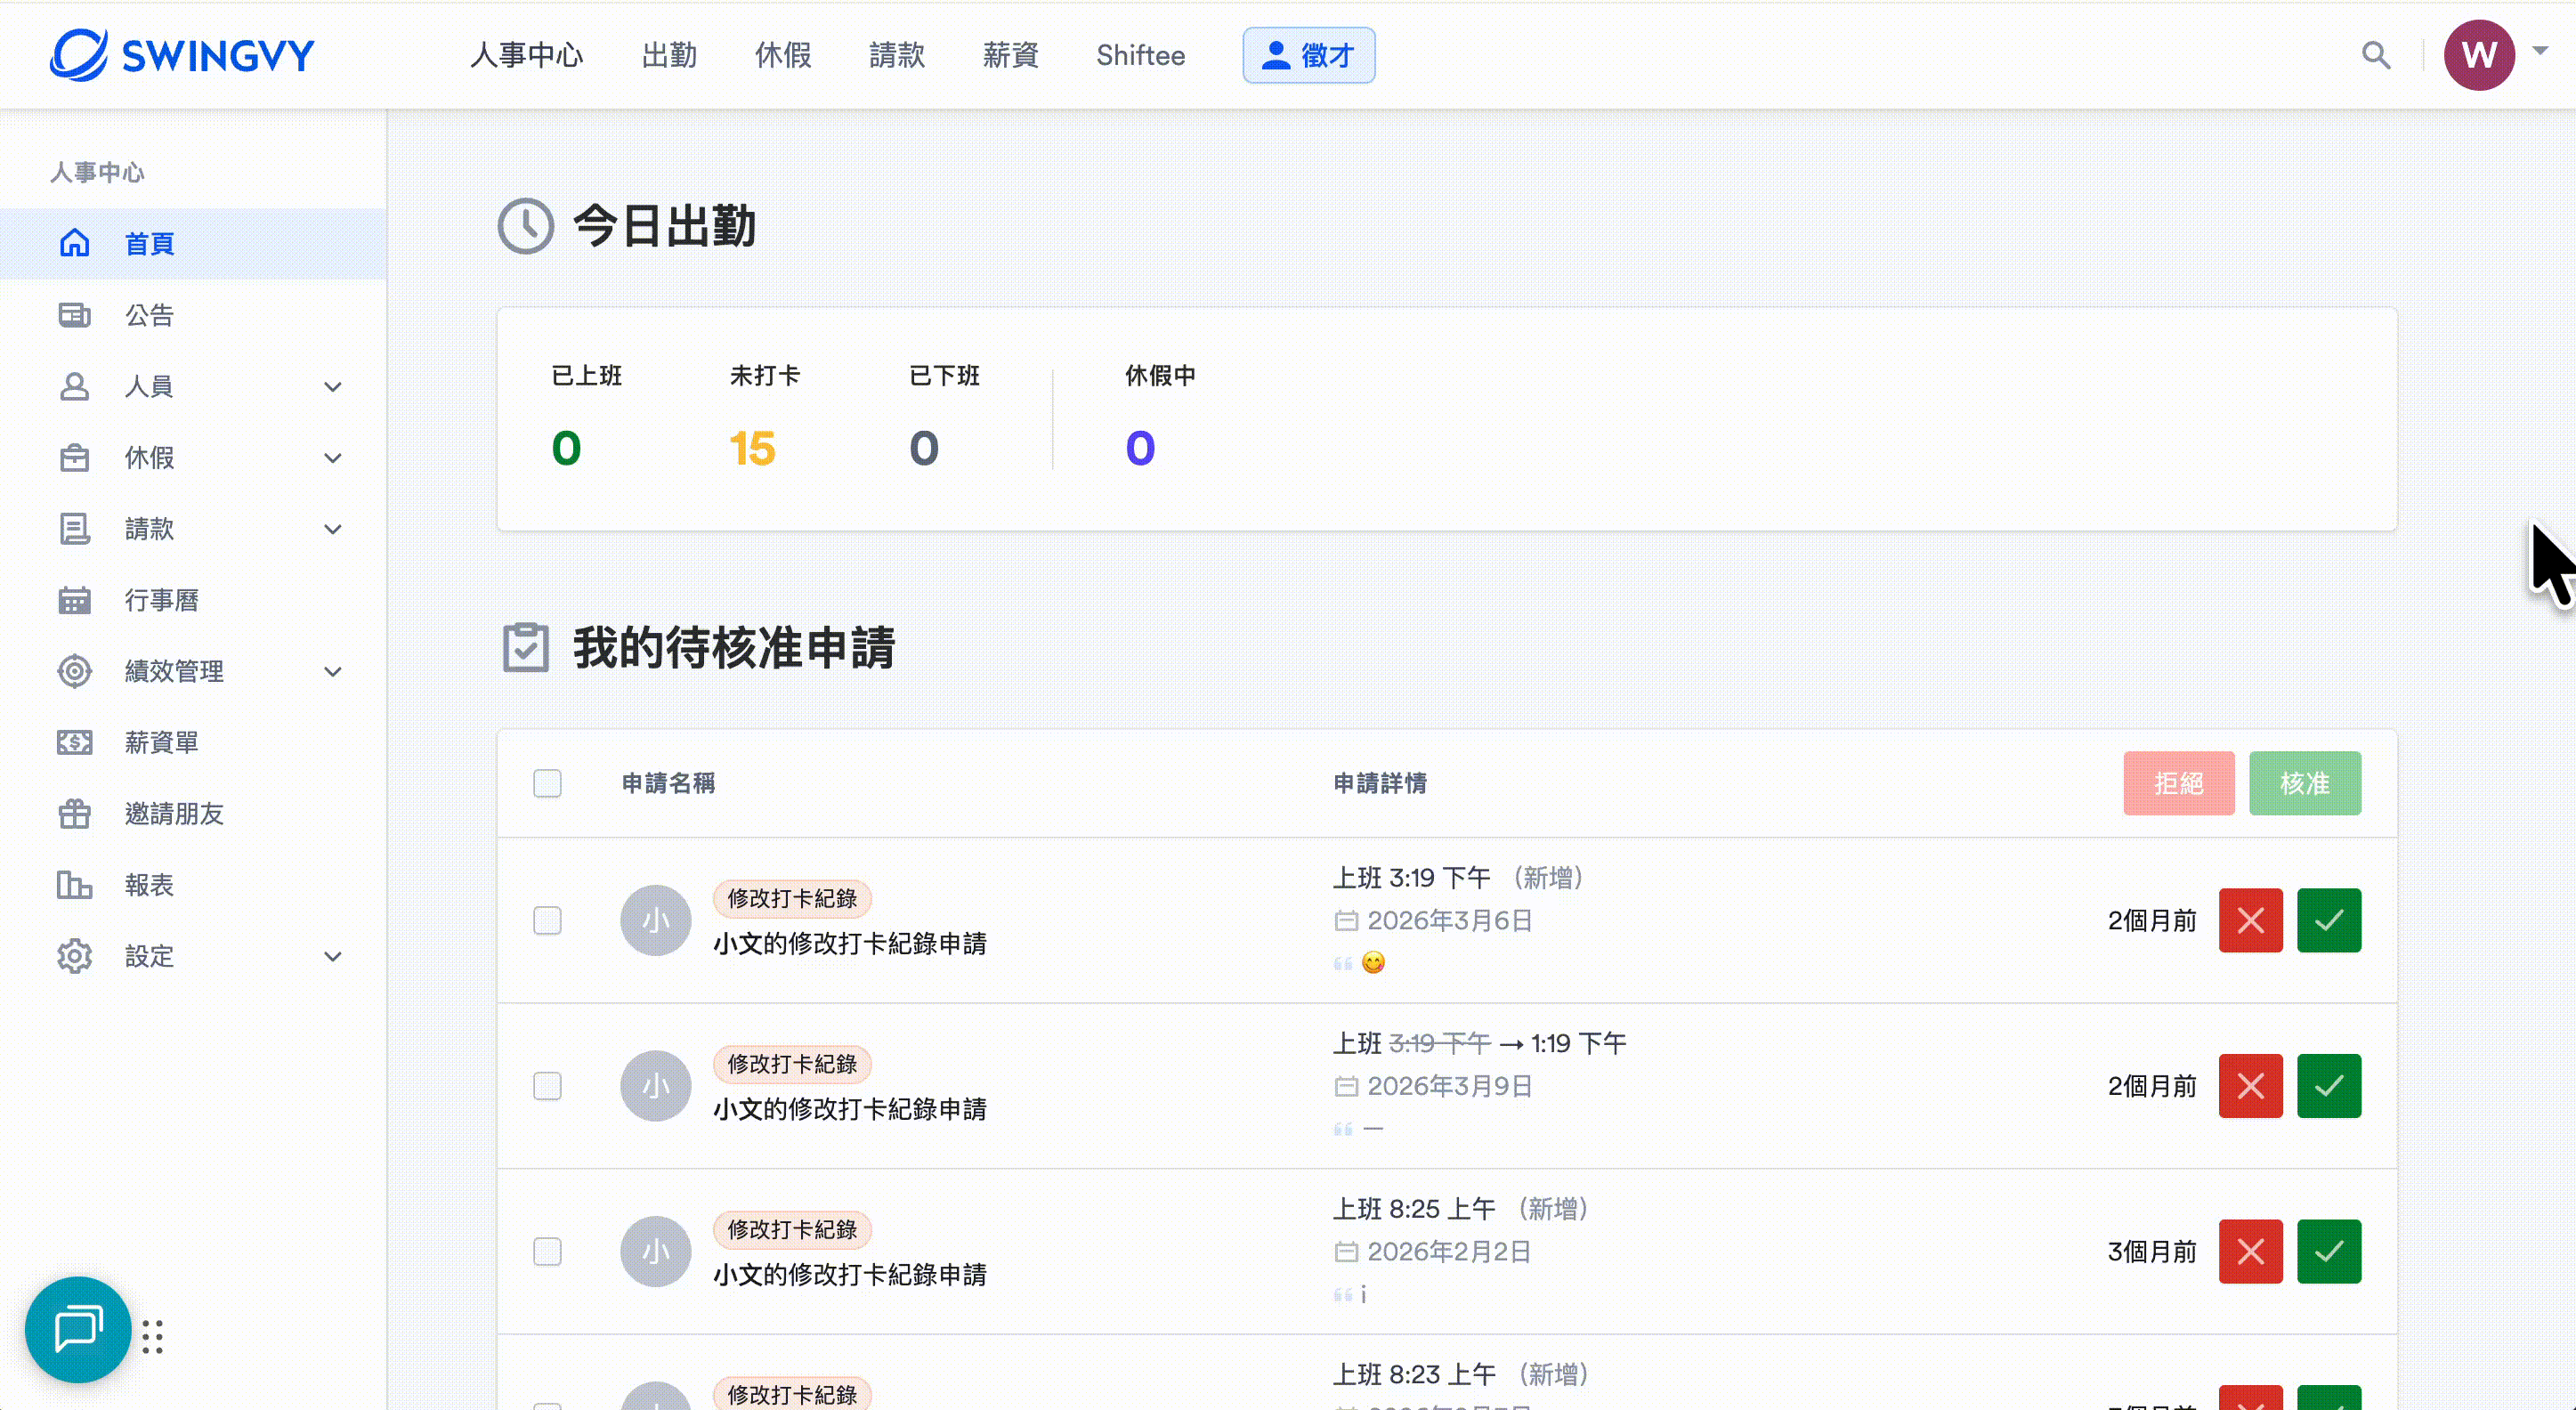
Task: Click the 徵才 recruiting button
Action: [1309, 55]
